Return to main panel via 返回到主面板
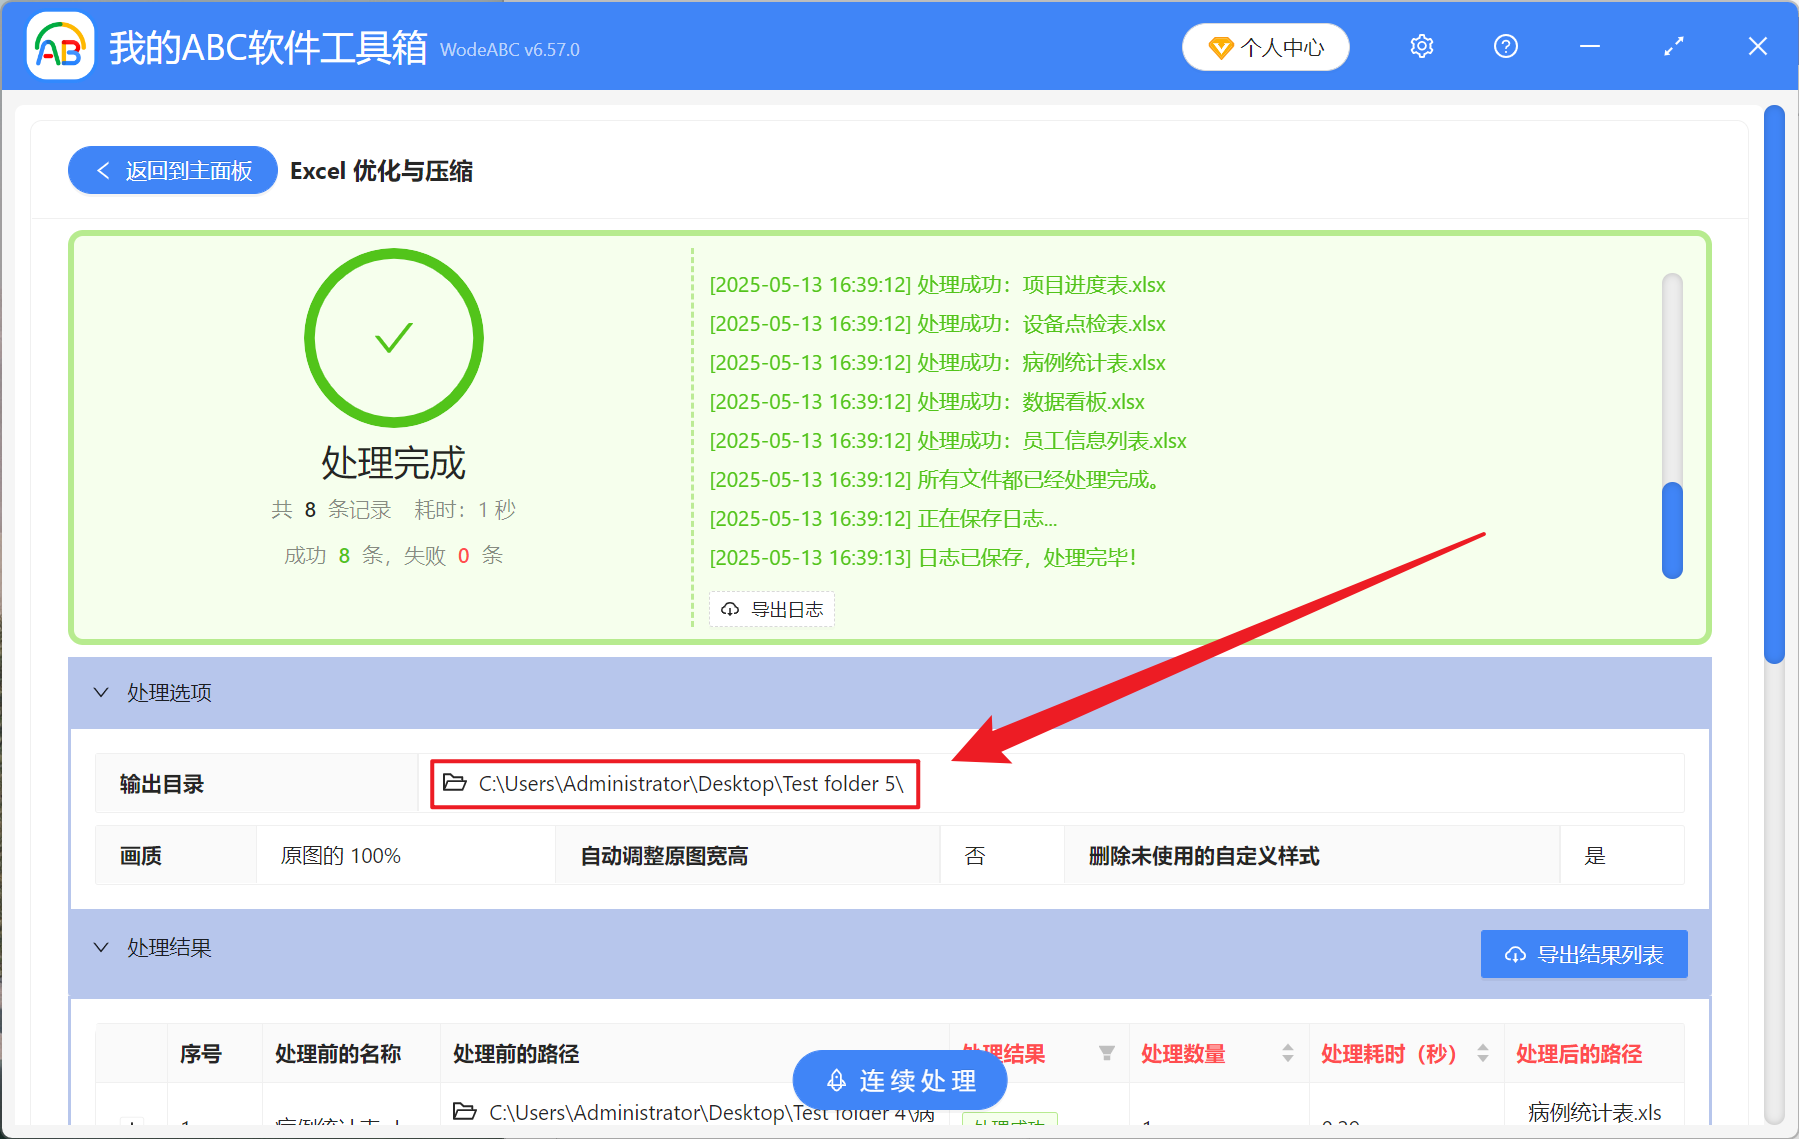 point(173,171)
